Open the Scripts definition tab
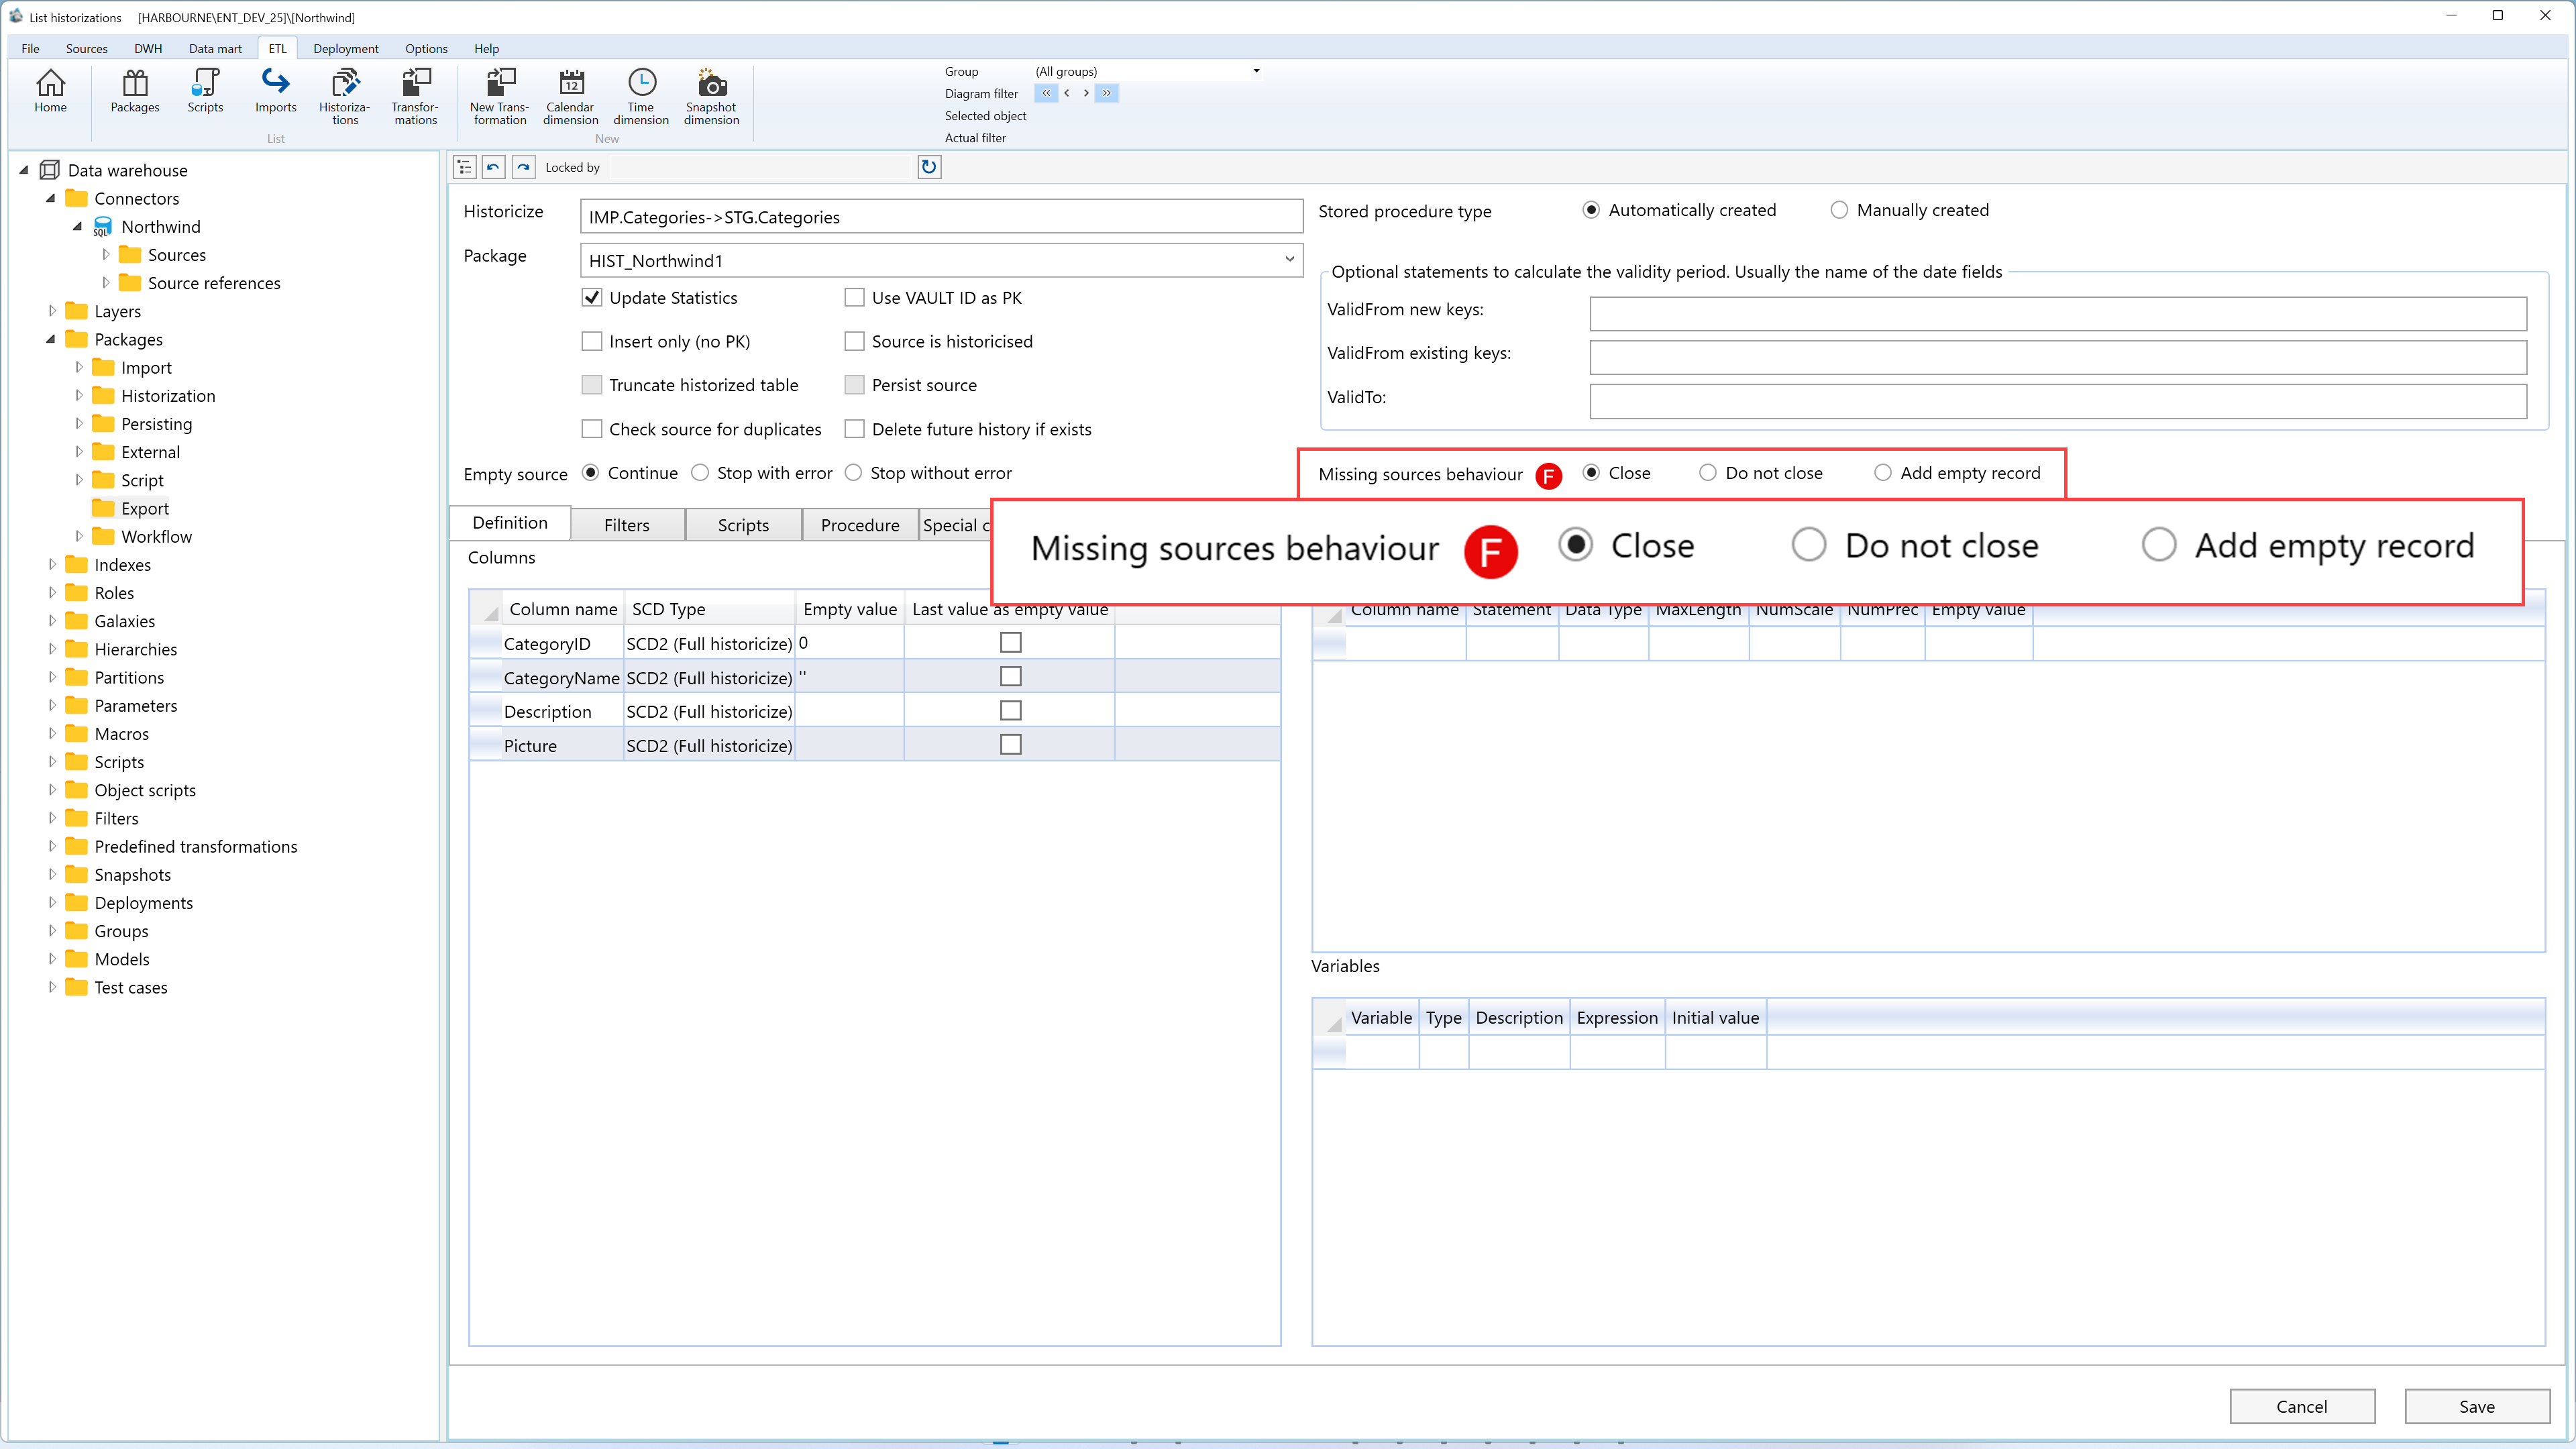Screen dimensions: 2576x1449 click(x=743, y=524)
